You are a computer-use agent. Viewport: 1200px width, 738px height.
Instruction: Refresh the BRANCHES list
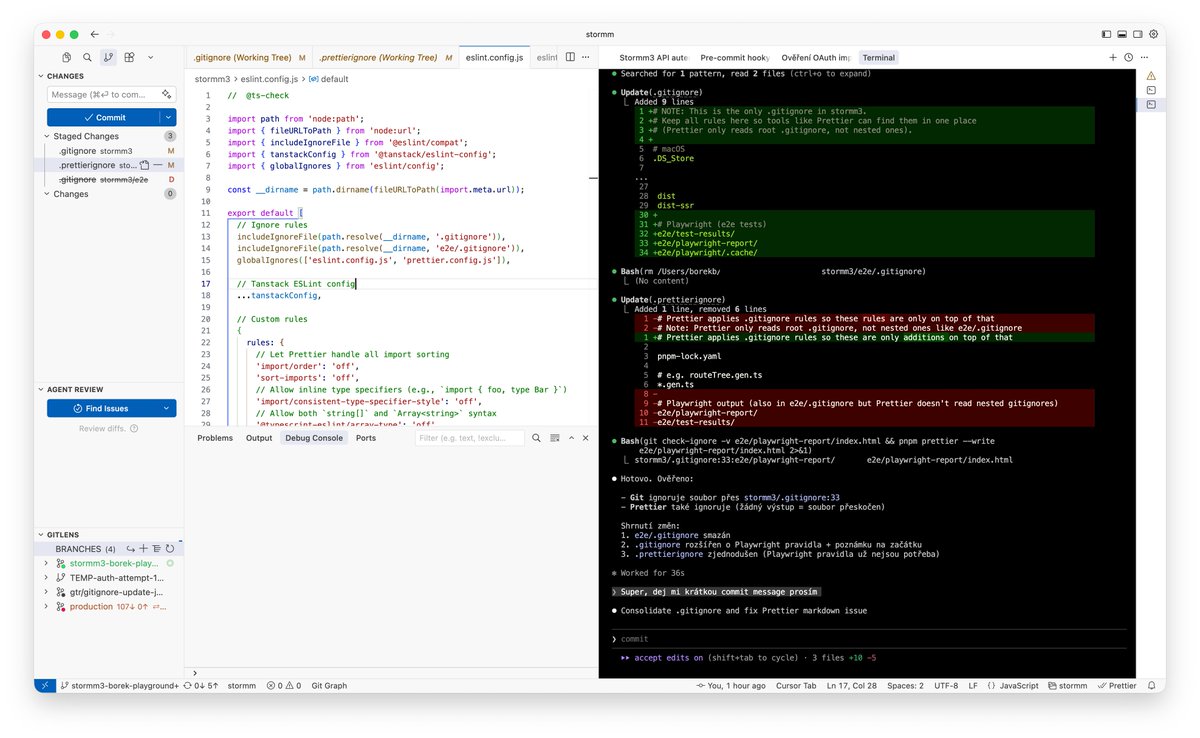(169, 549)
